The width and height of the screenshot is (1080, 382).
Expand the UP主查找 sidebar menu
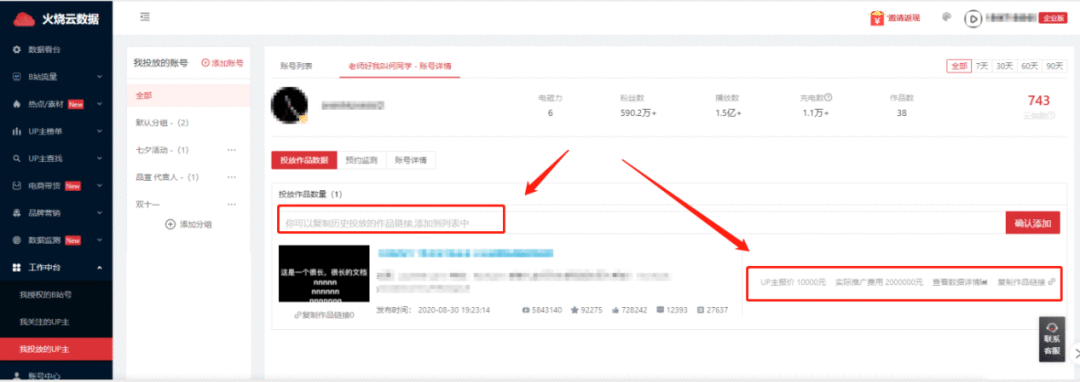pyautogui.click(x=56, y=158)
